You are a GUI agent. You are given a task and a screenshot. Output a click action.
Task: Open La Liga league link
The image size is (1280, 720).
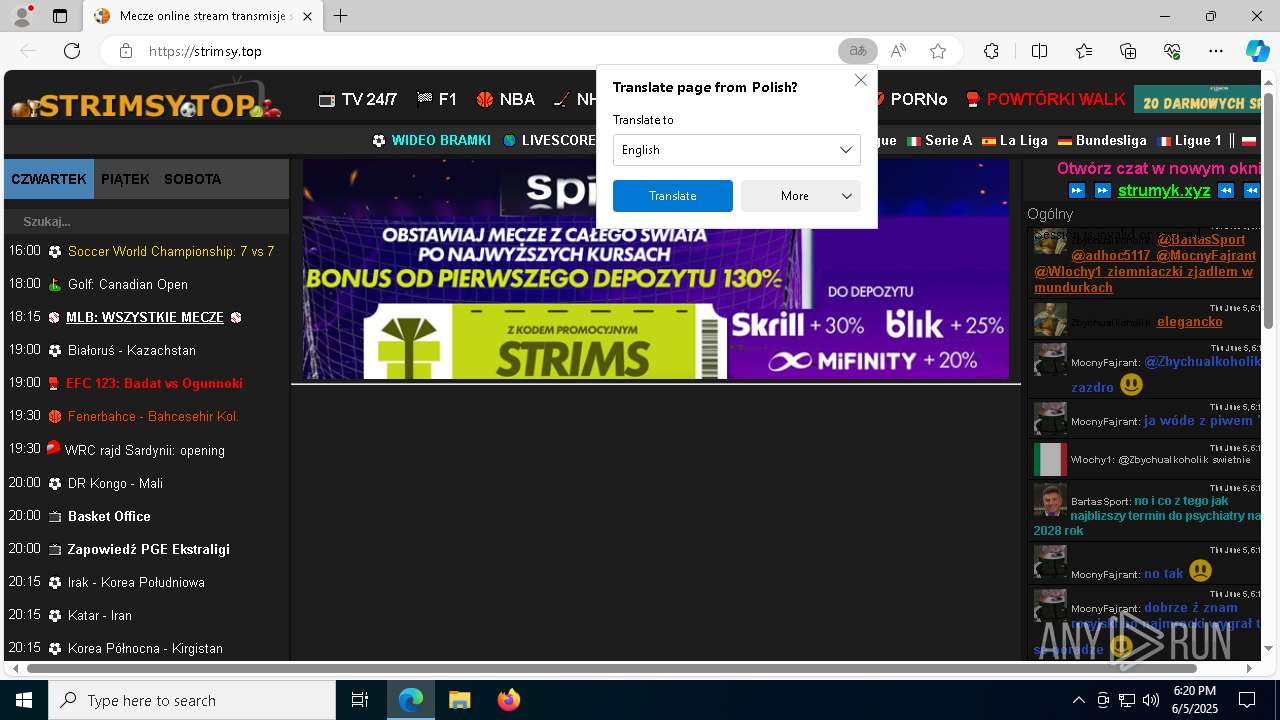(x=1015, y=141)
